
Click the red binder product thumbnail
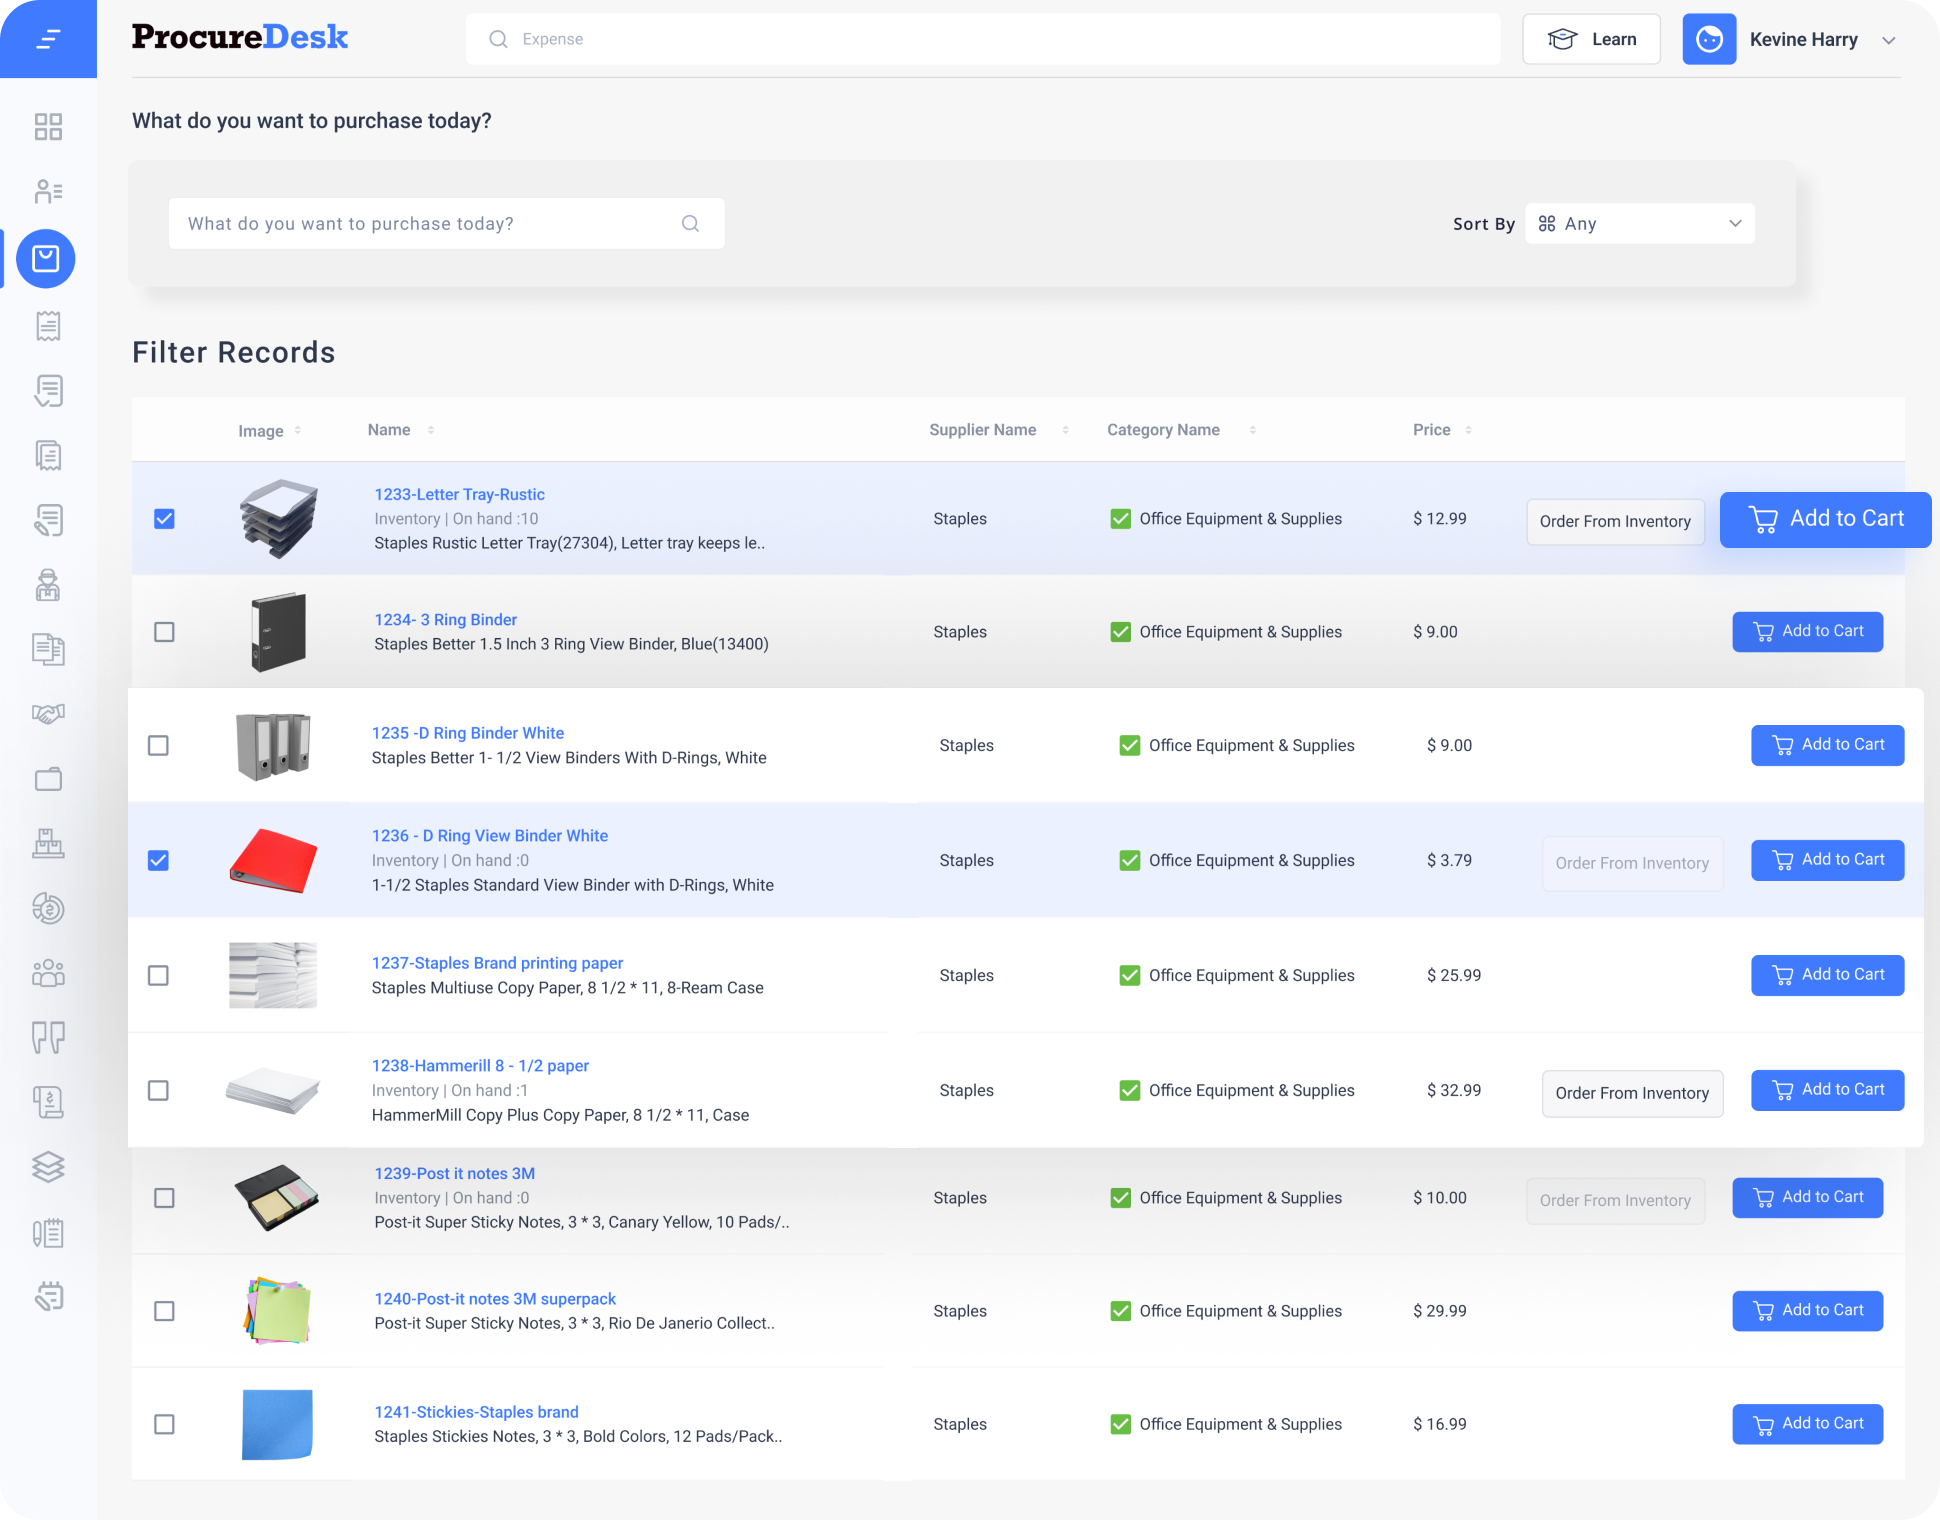point(273,860)
